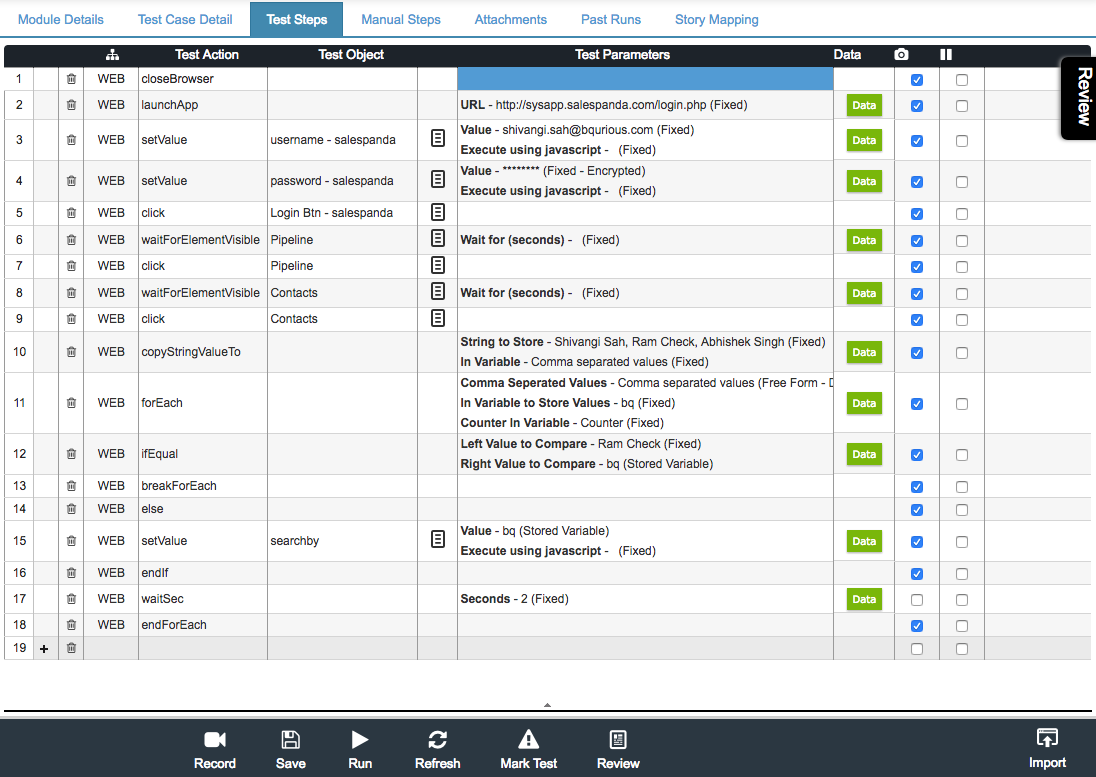The width and height of the screenshot is (1096, 777).
Task: Click the pause column header icon
Action: (x=946, y=55)
